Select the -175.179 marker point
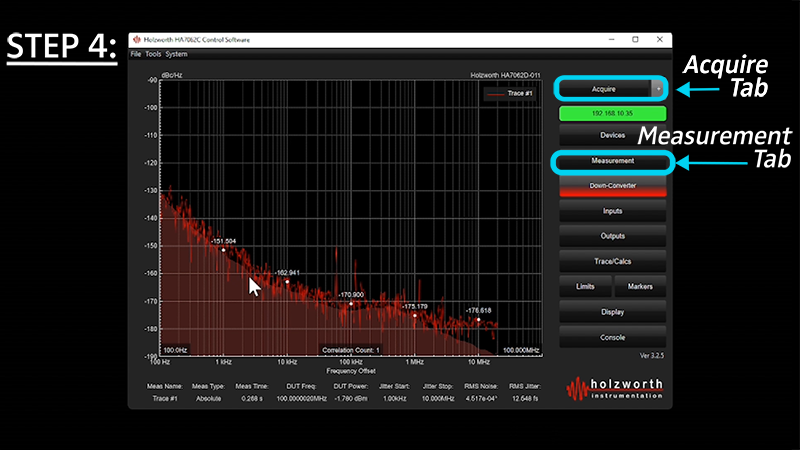Image resolution: width=800 pixels, height=450 pixels. pyautogui.click(x=415, y=315)
